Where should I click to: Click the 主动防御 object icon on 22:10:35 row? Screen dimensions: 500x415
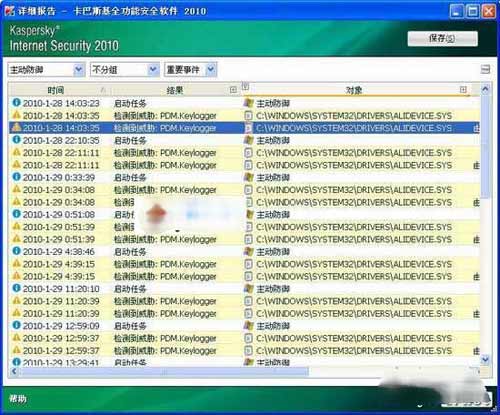[248, 140]
